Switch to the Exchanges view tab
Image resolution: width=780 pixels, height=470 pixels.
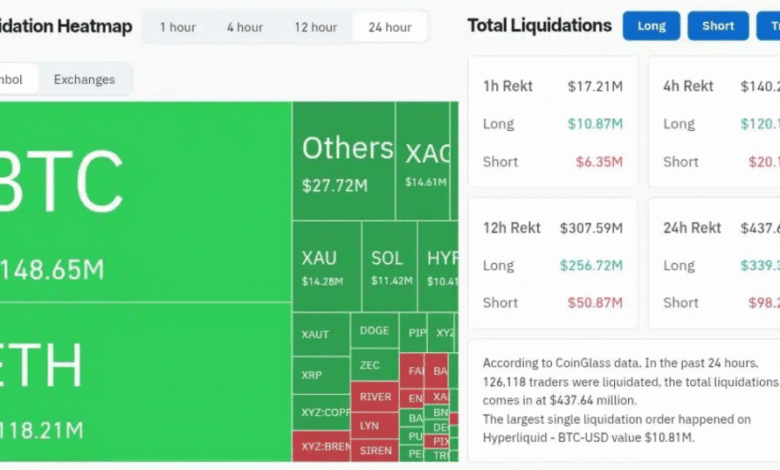coord(84,79)
